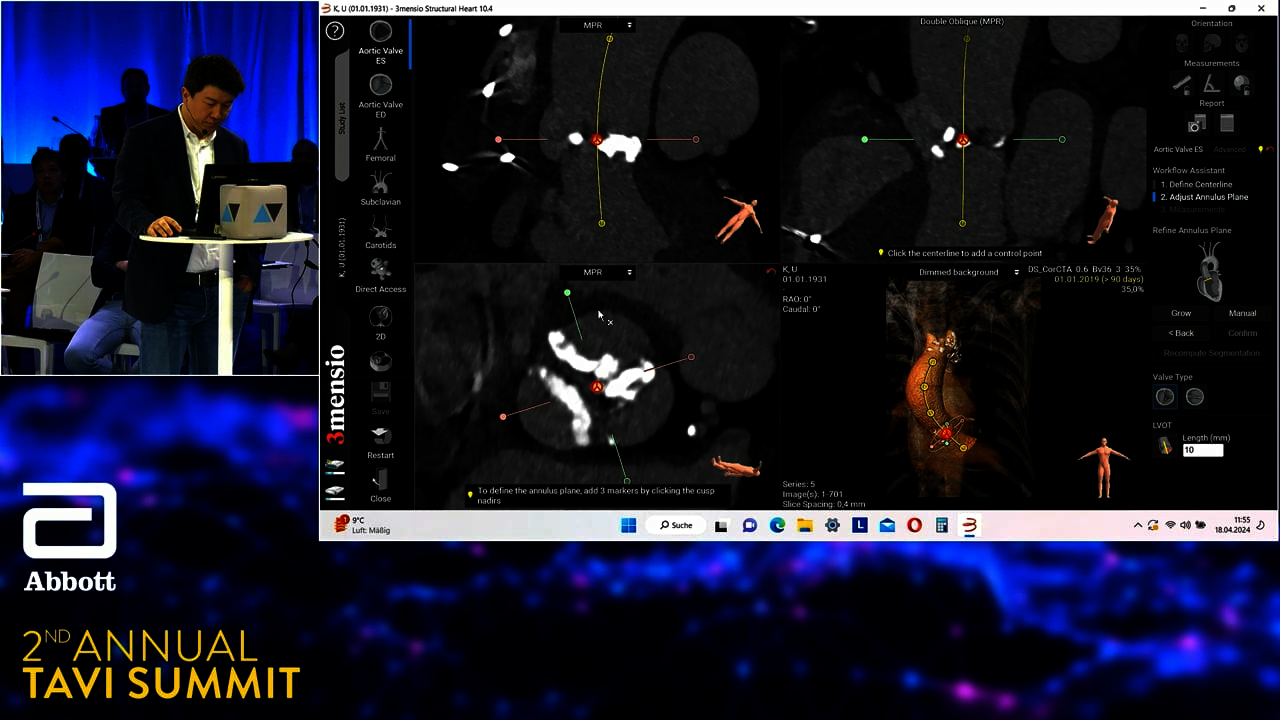Open the weather widget showing 9°C
This screenshot has width=1280, height=720.
tap(362, 525)
